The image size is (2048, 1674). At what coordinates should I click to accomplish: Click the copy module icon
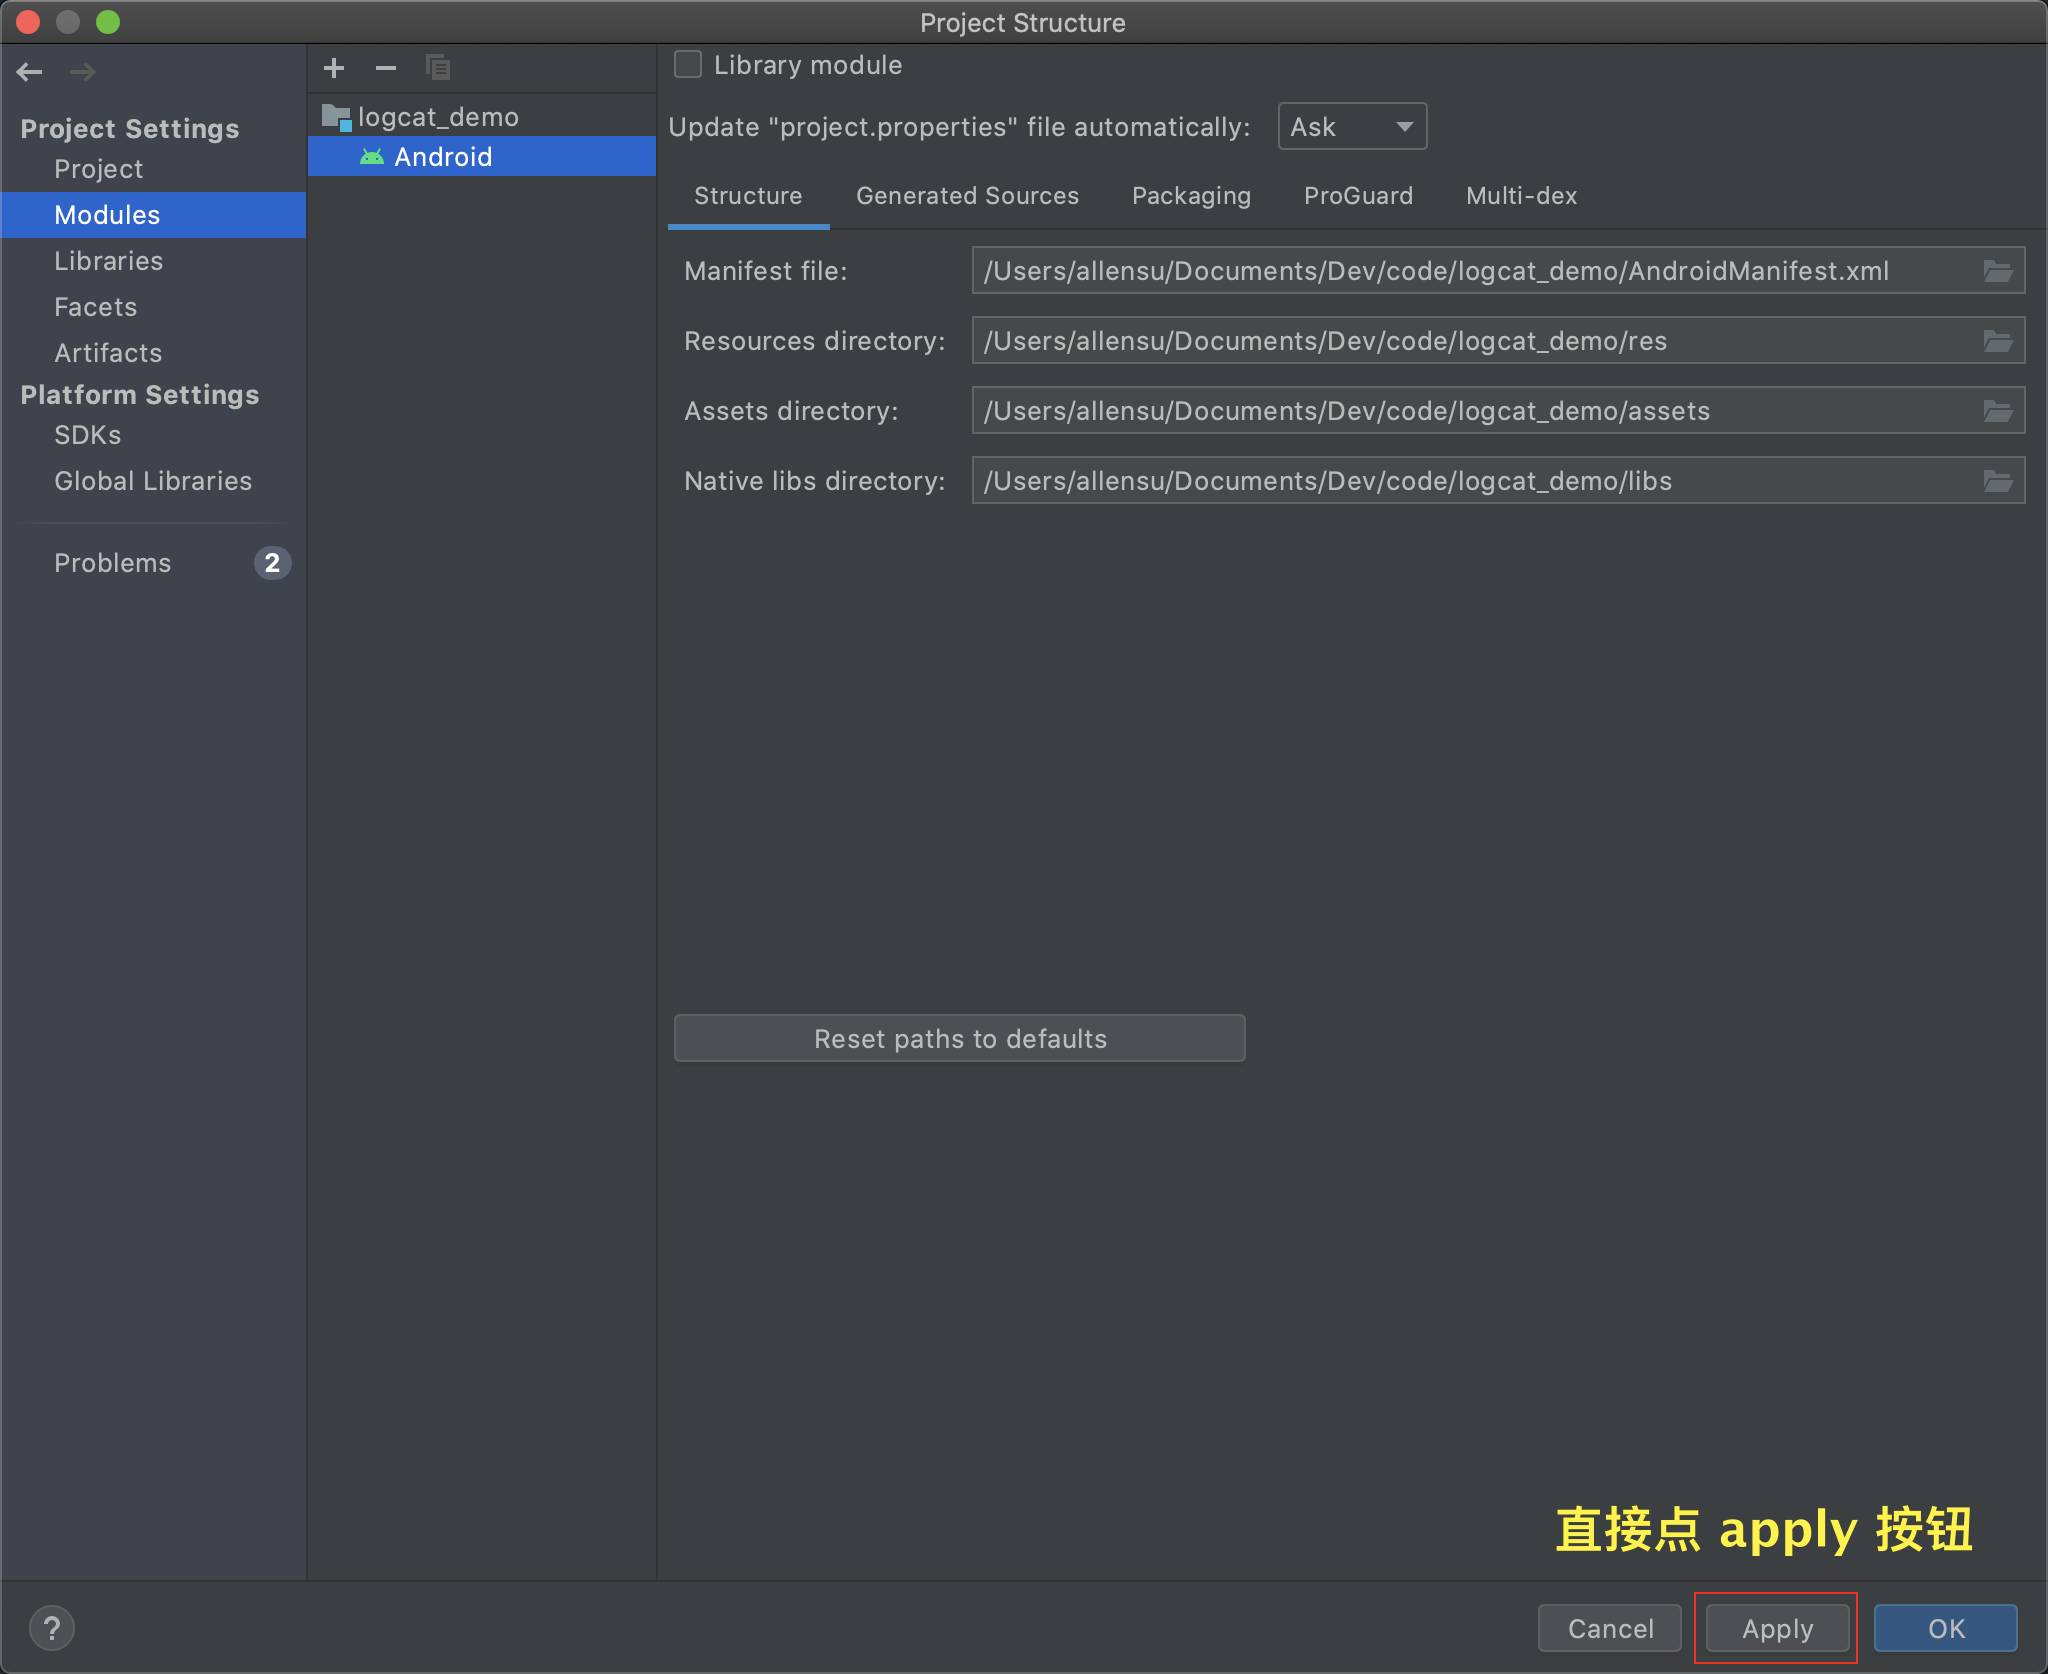(x=438, y=68)
